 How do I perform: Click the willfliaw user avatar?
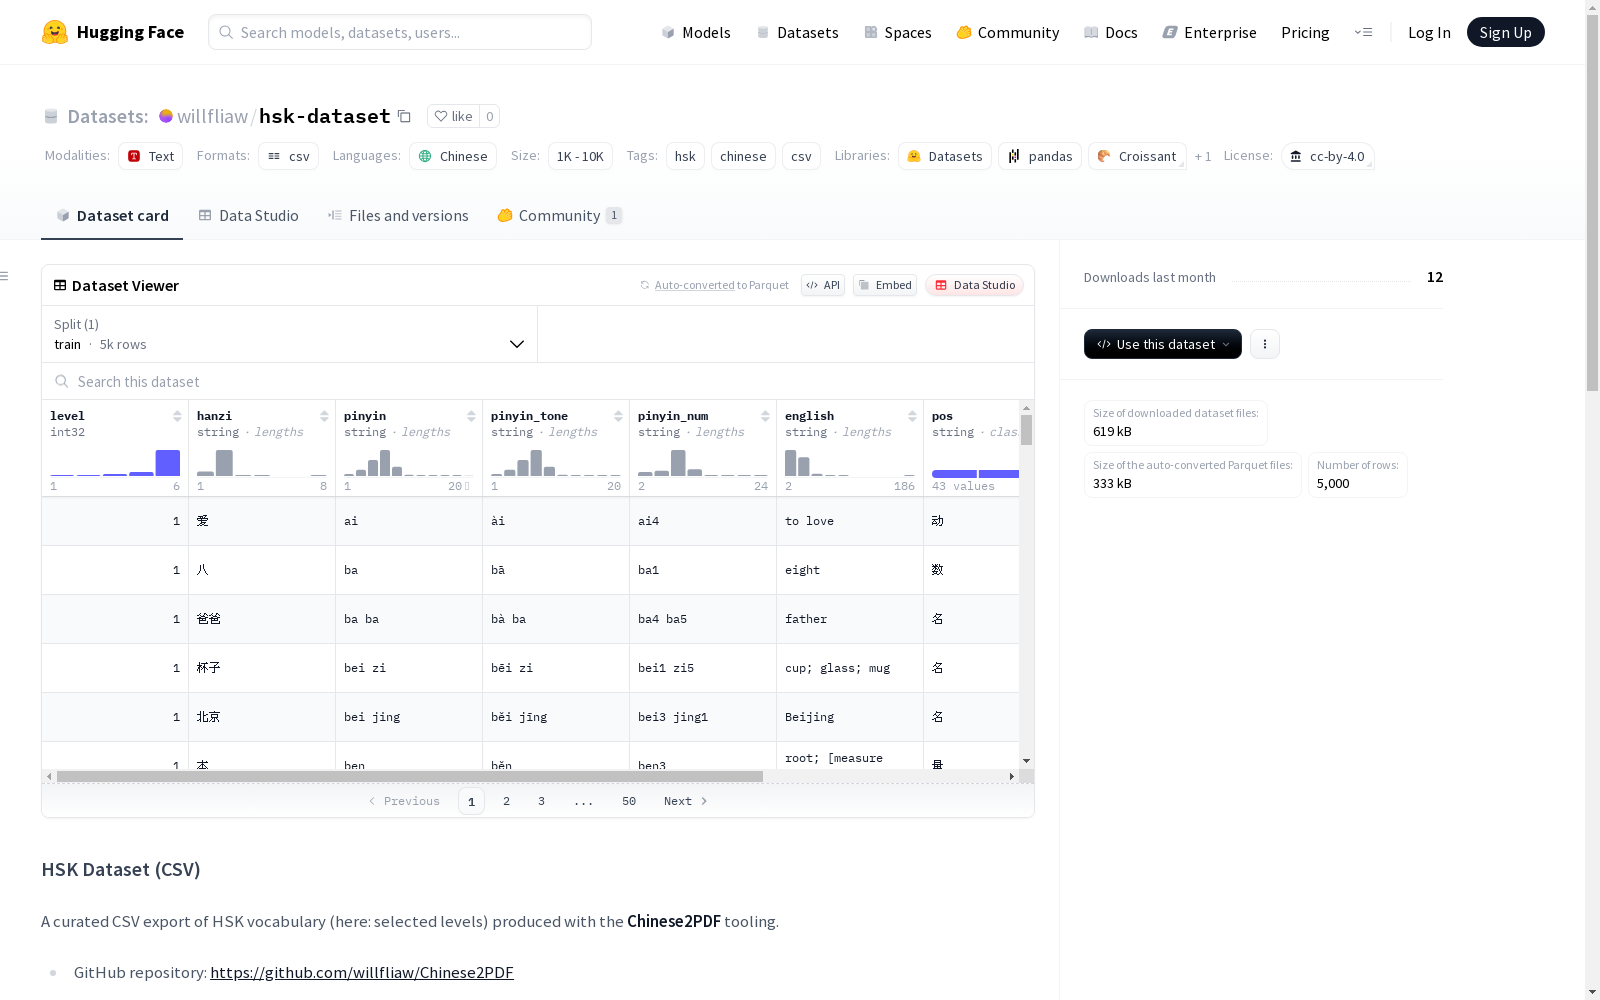tap(166, 116)
